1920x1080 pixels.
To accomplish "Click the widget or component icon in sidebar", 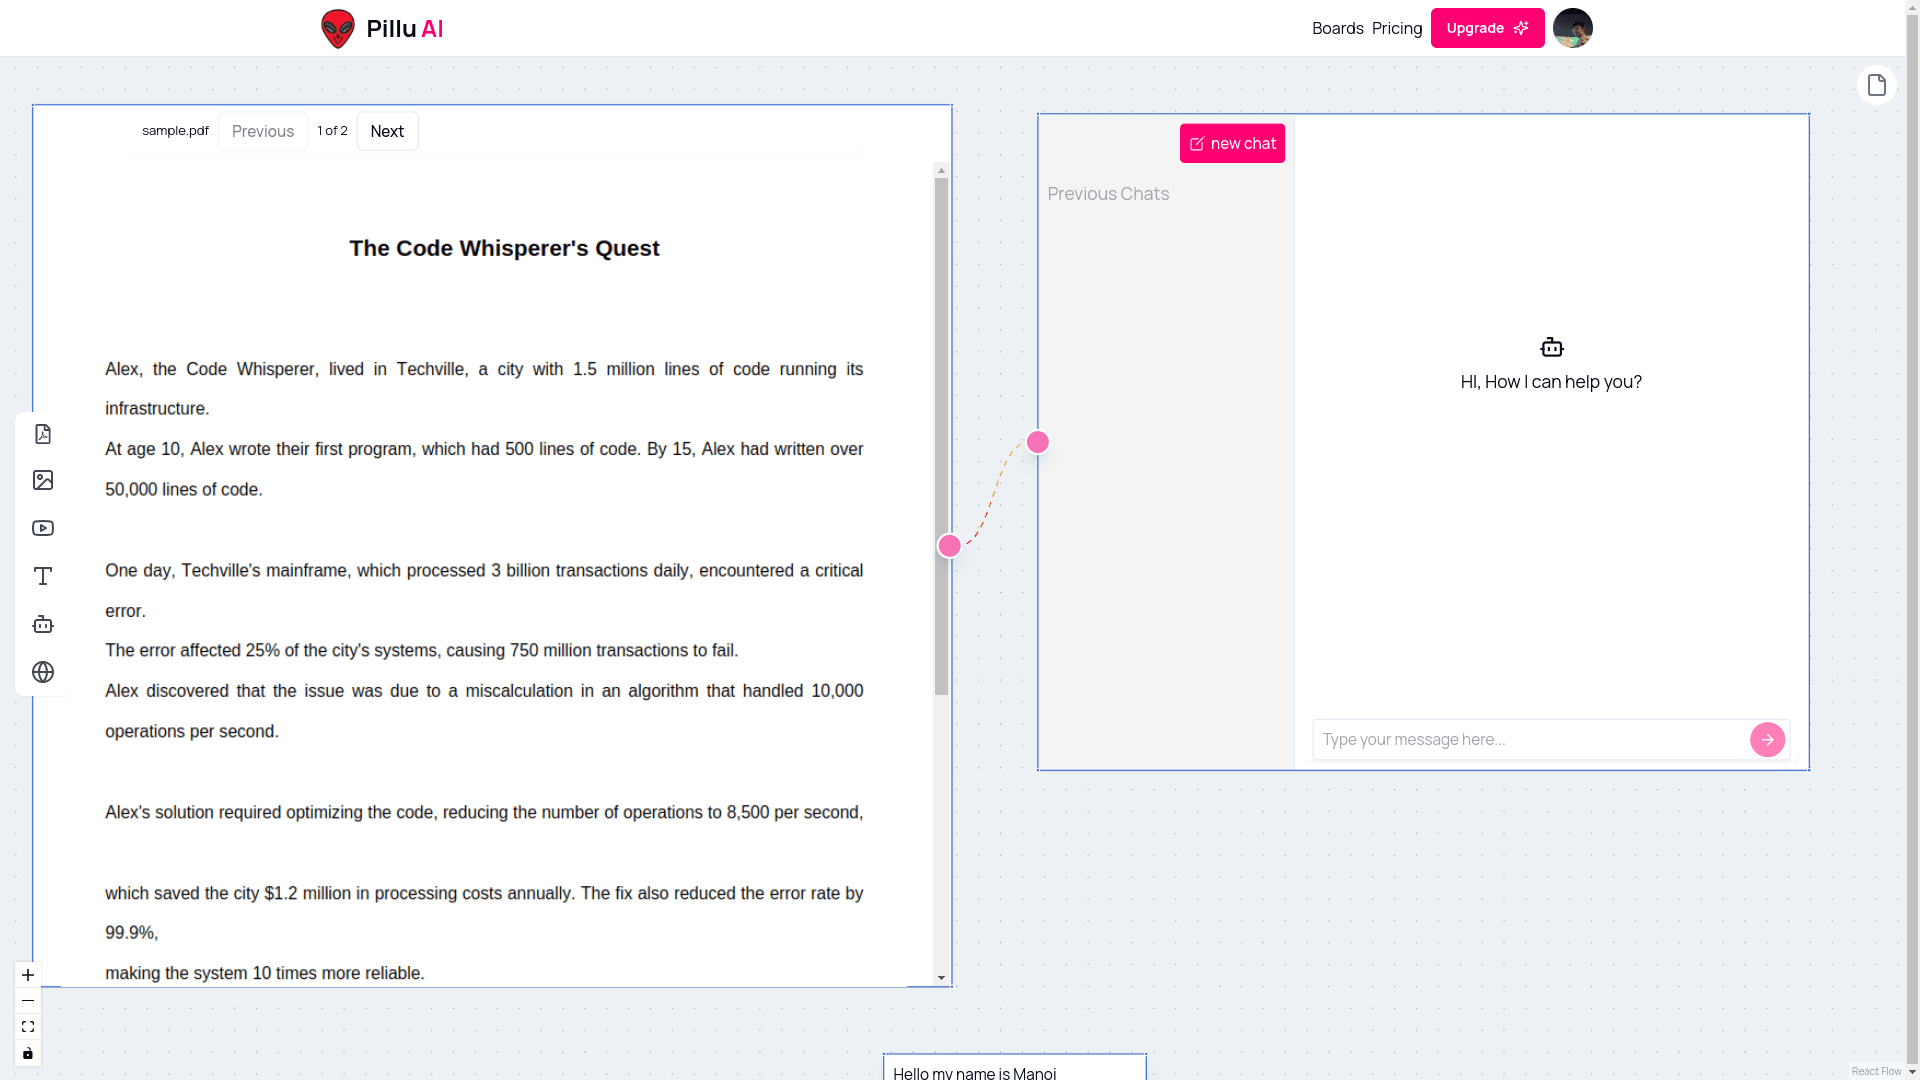I will pyautogui.click(x=42, y=624).
